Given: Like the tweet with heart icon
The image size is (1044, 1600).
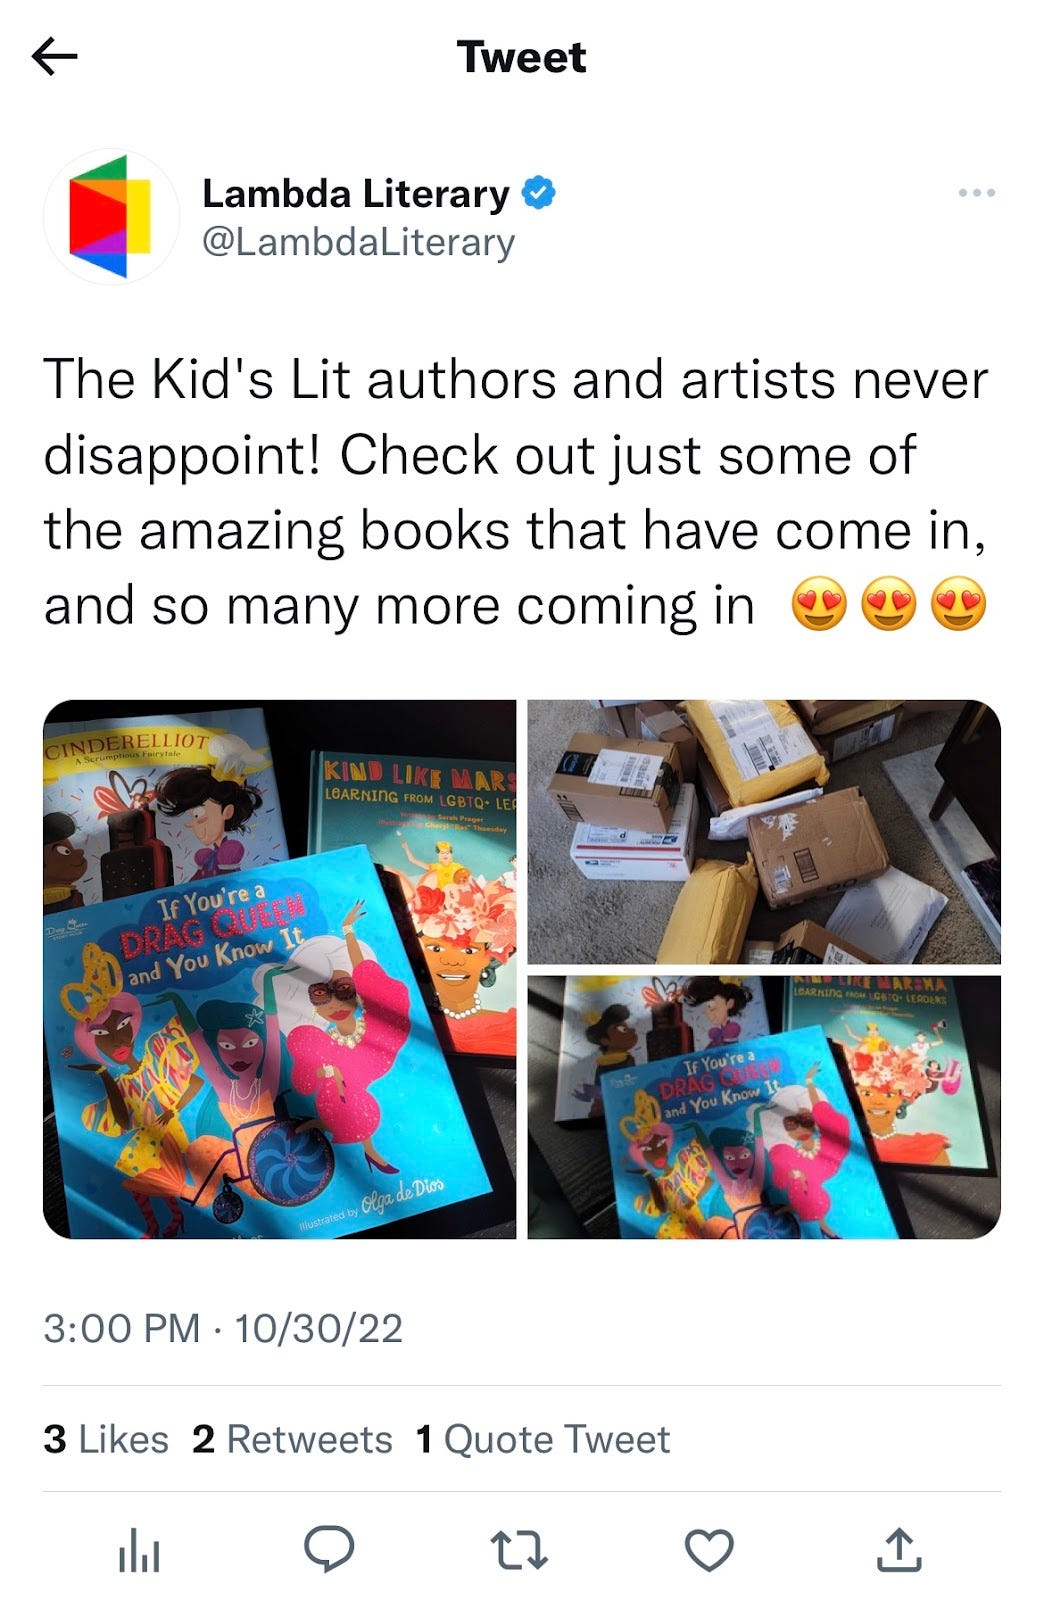Looking at the screenshot, I should pyautogui.click(x=709, y=1550).
